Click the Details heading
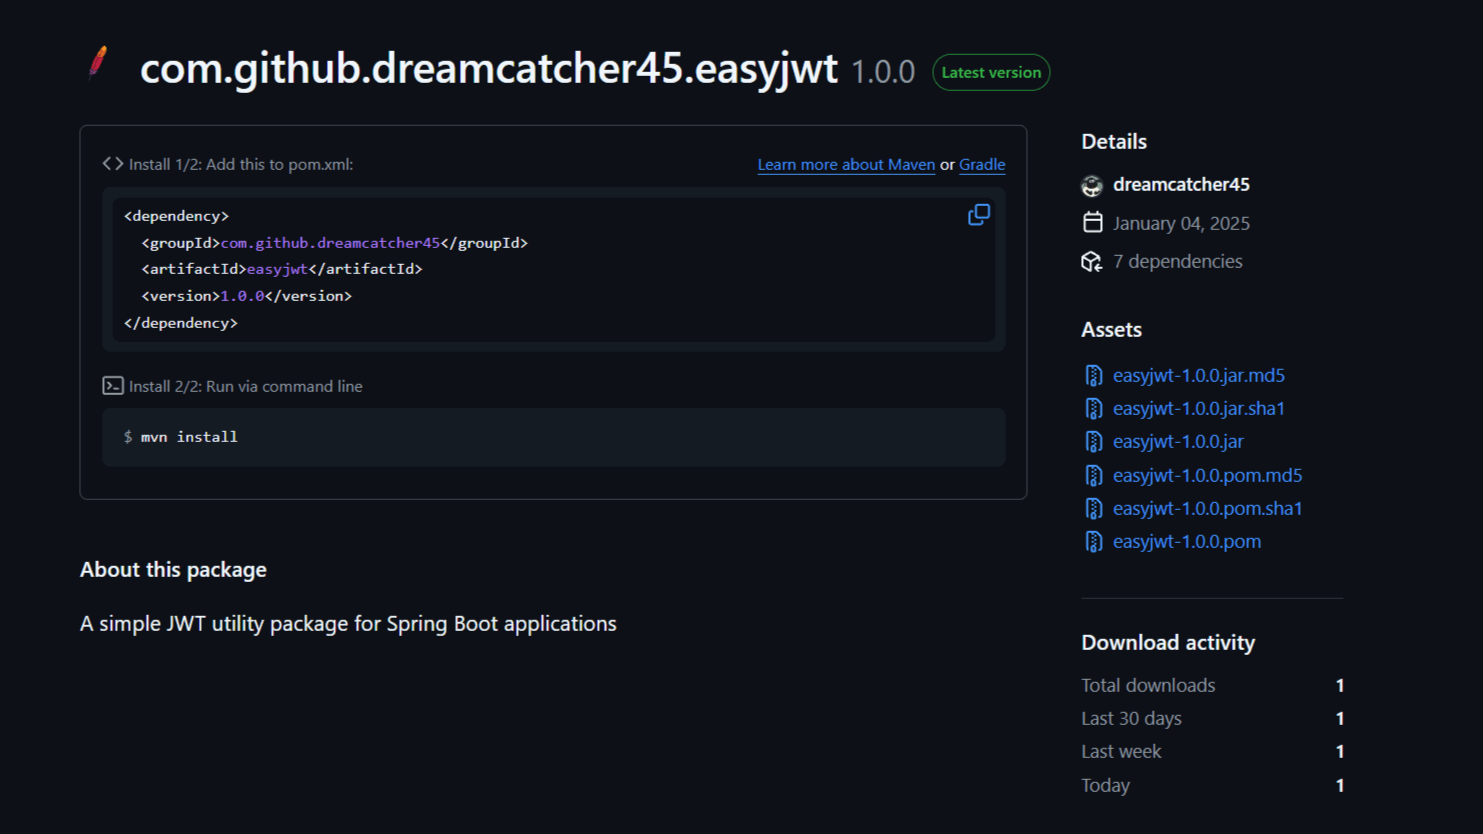 tap(1114, 142)
